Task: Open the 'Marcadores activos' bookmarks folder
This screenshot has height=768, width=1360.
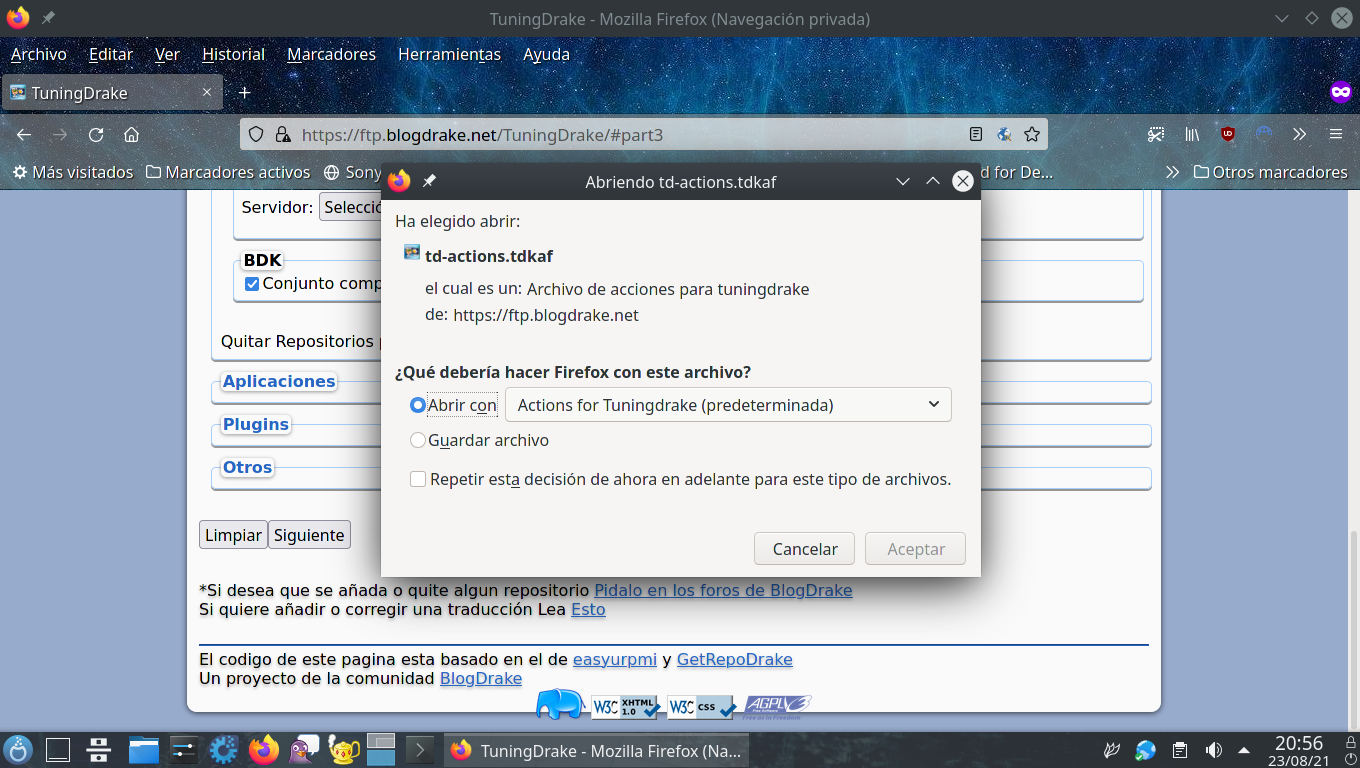Action: [x=228, y=172]
